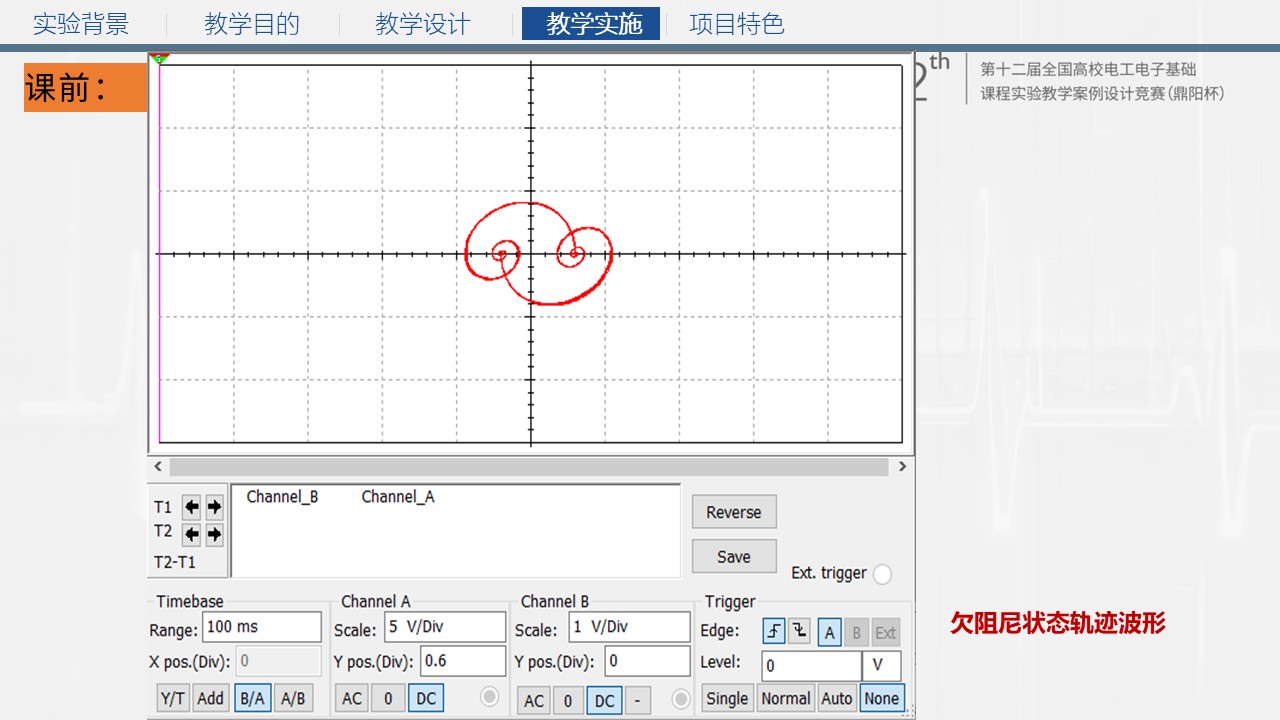The width and height of the screenshot is (1280, 720).
Task: Open the 教学设计 tab
Action: [422, 25]
